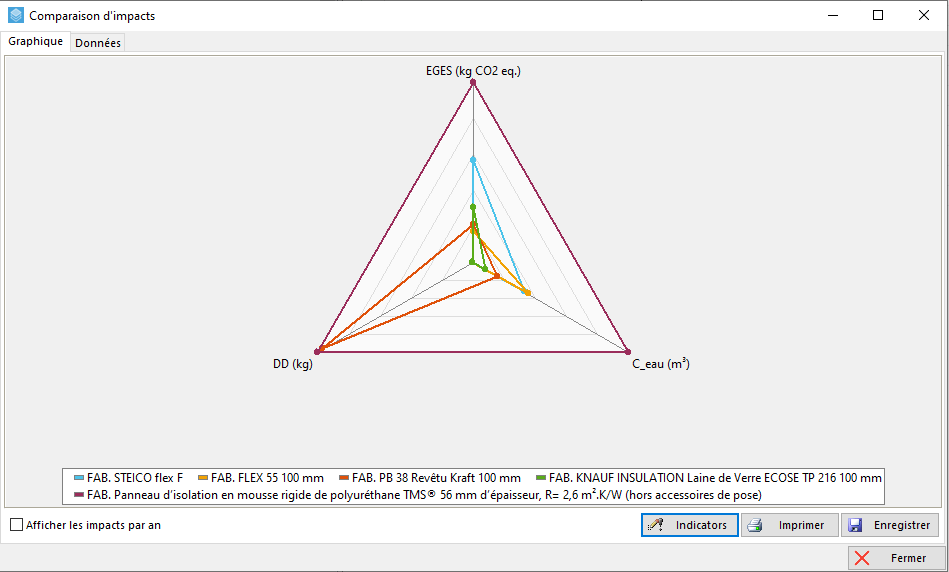Click the purple data point at EGES apex
This screenshot has width=949, height=572.
[x=473, y=82]
